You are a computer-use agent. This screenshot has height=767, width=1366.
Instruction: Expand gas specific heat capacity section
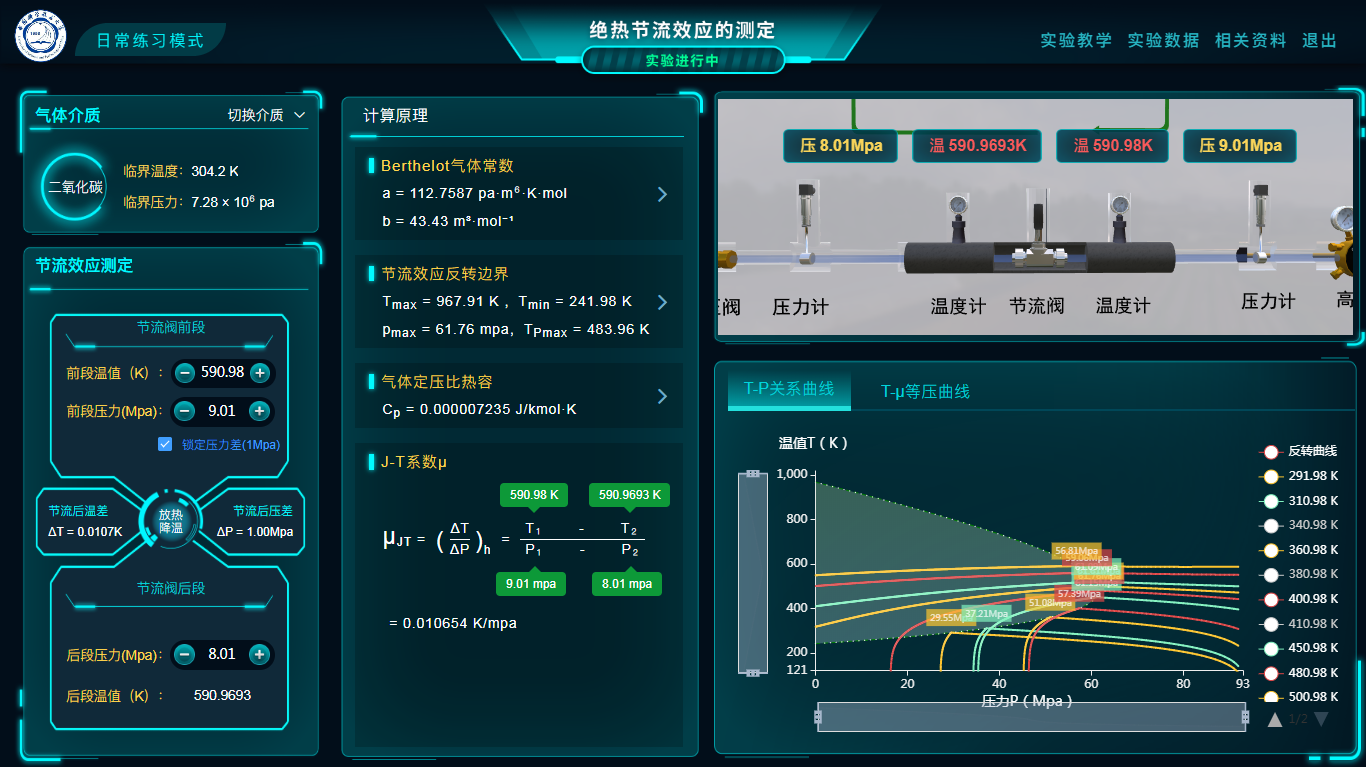pyautogui.click(x=662, y=397)
